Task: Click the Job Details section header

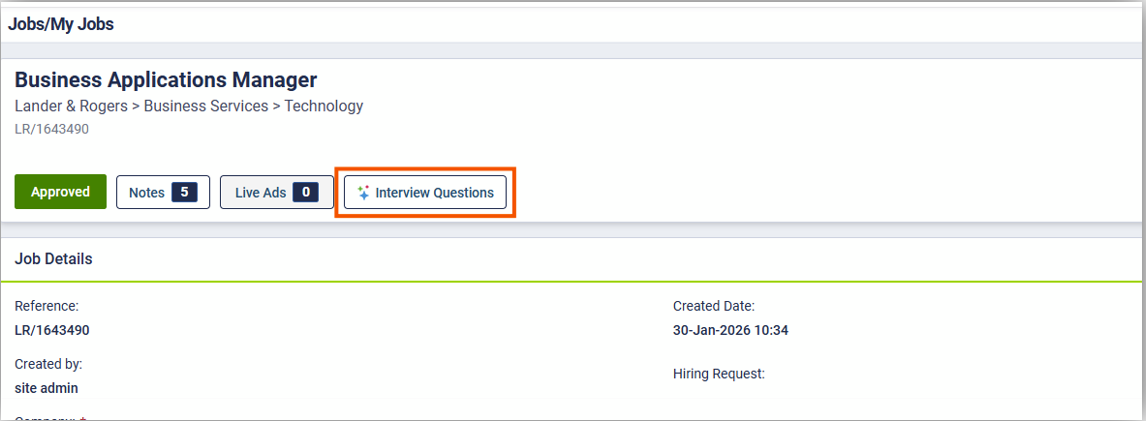Action: tap(54, 259)
